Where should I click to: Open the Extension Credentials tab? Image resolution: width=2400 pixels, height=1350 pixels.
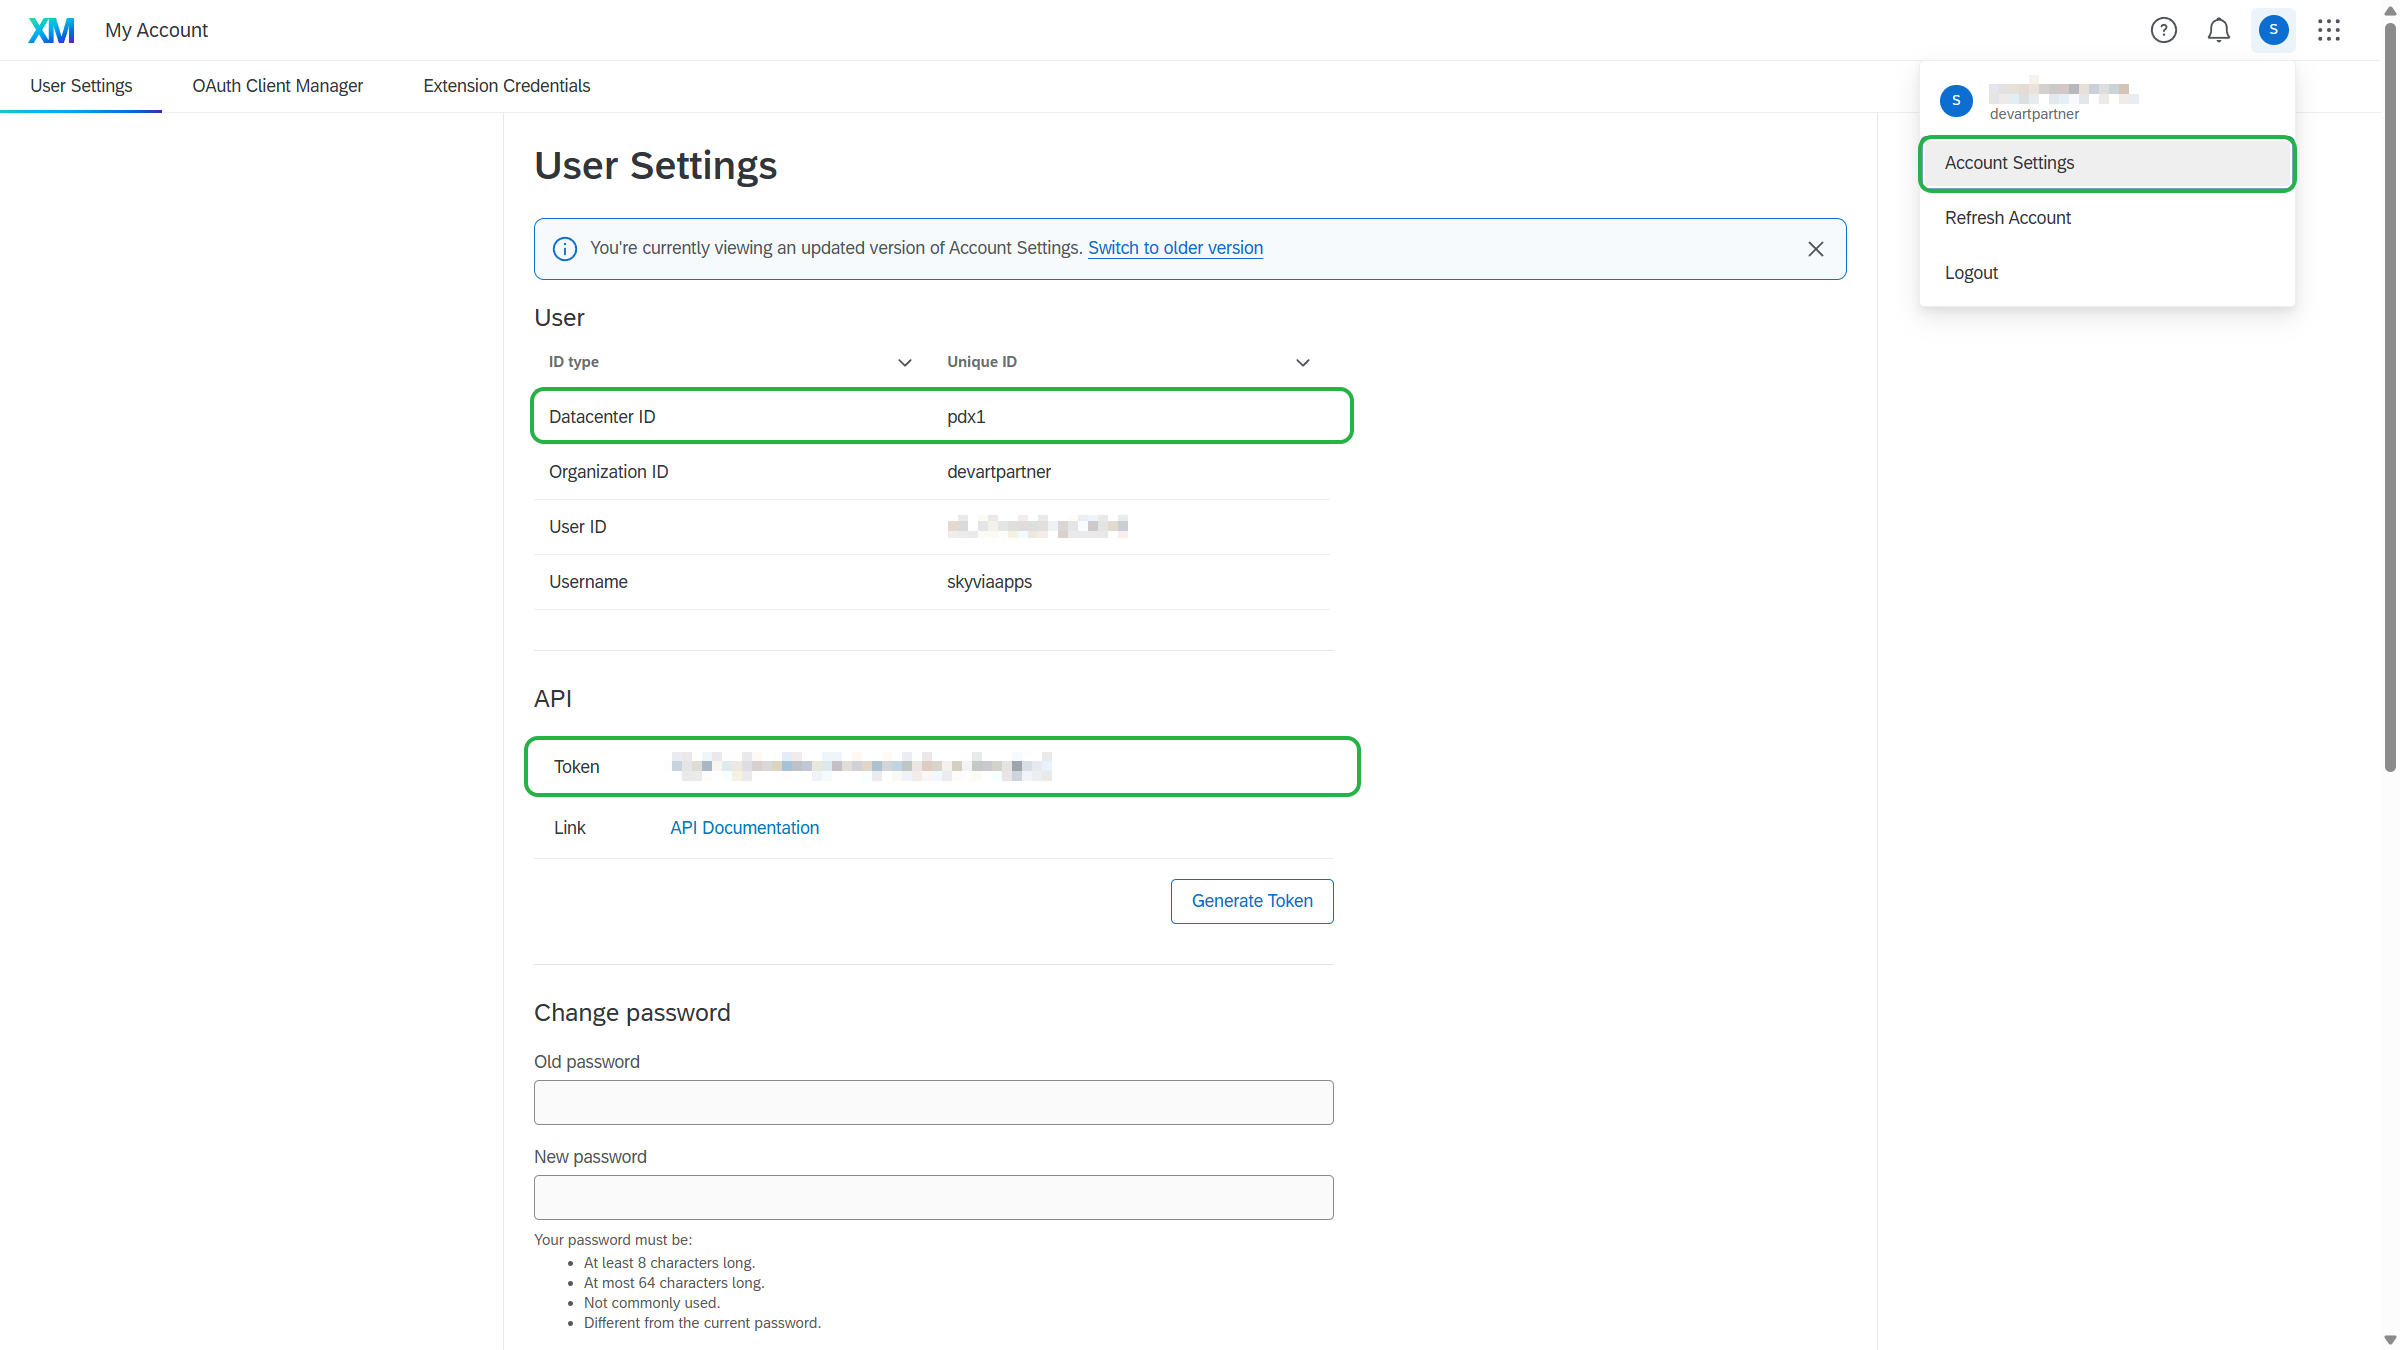[x=506, y=86]
